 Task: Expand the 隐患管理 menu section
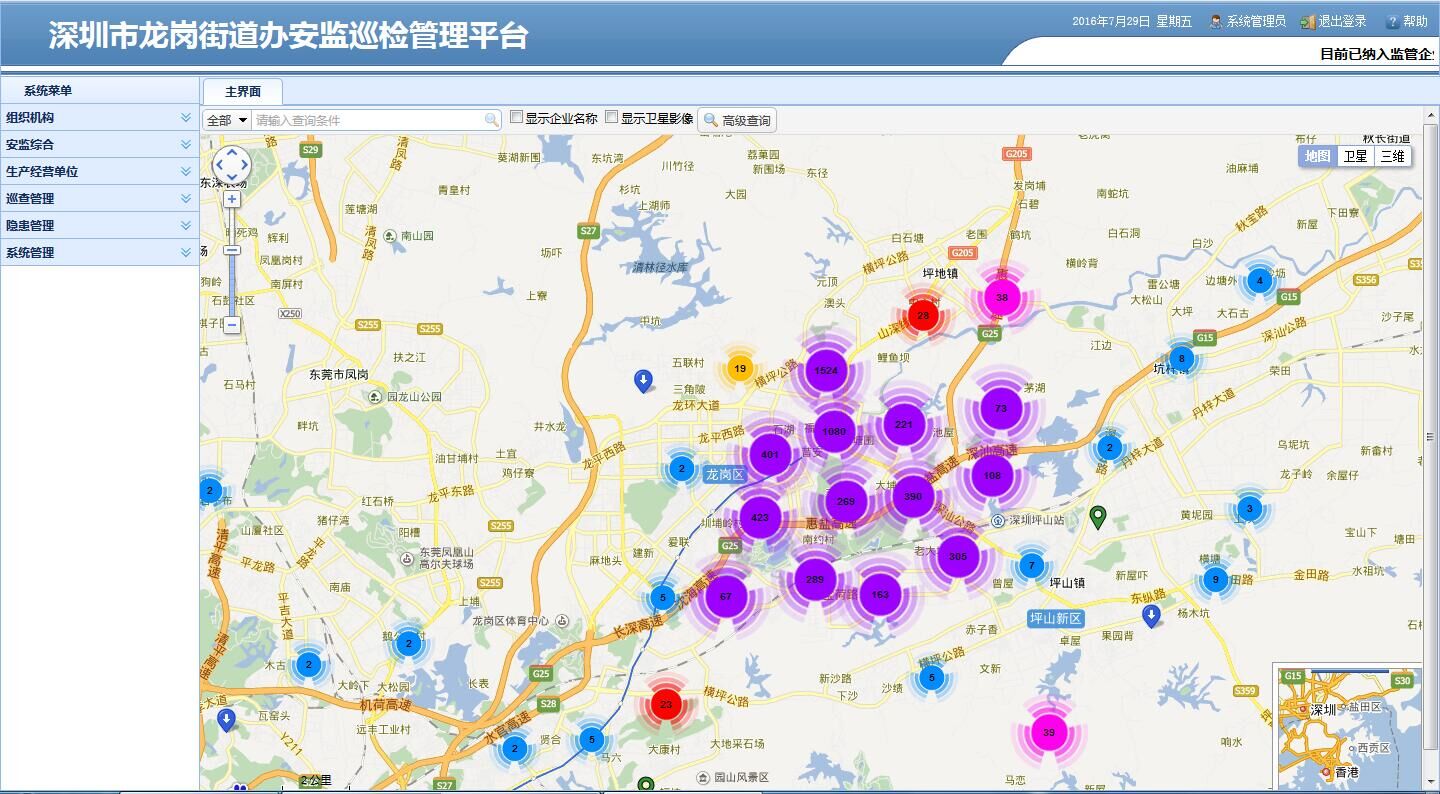click(99, 225)
